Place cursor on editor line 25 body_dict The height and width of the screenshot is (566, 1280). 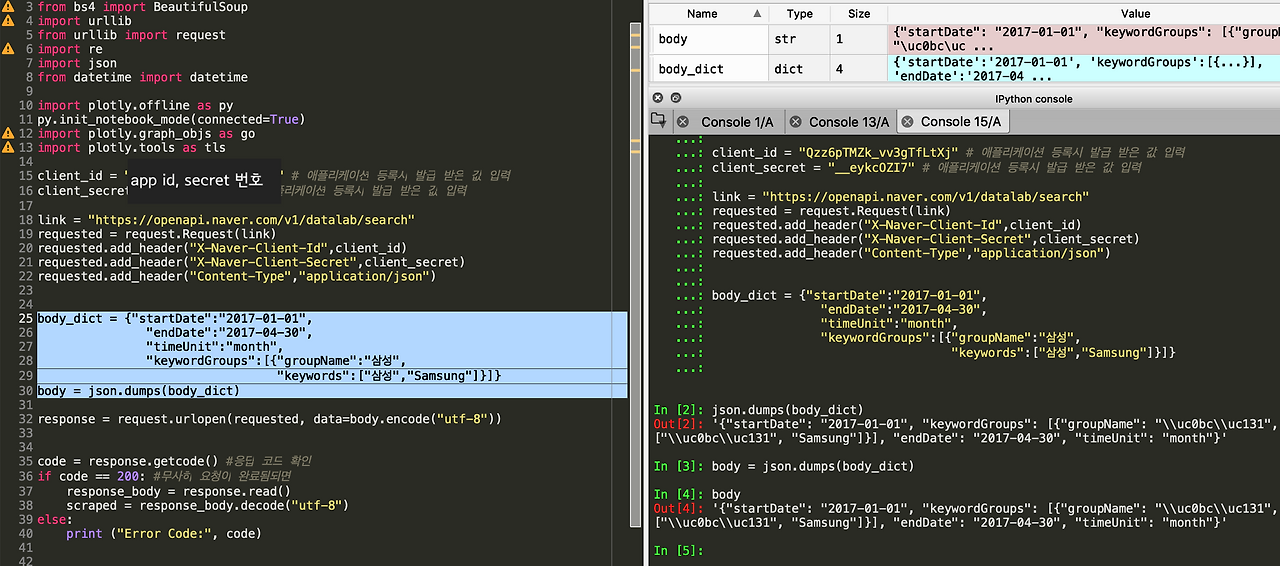click(175, 318)
